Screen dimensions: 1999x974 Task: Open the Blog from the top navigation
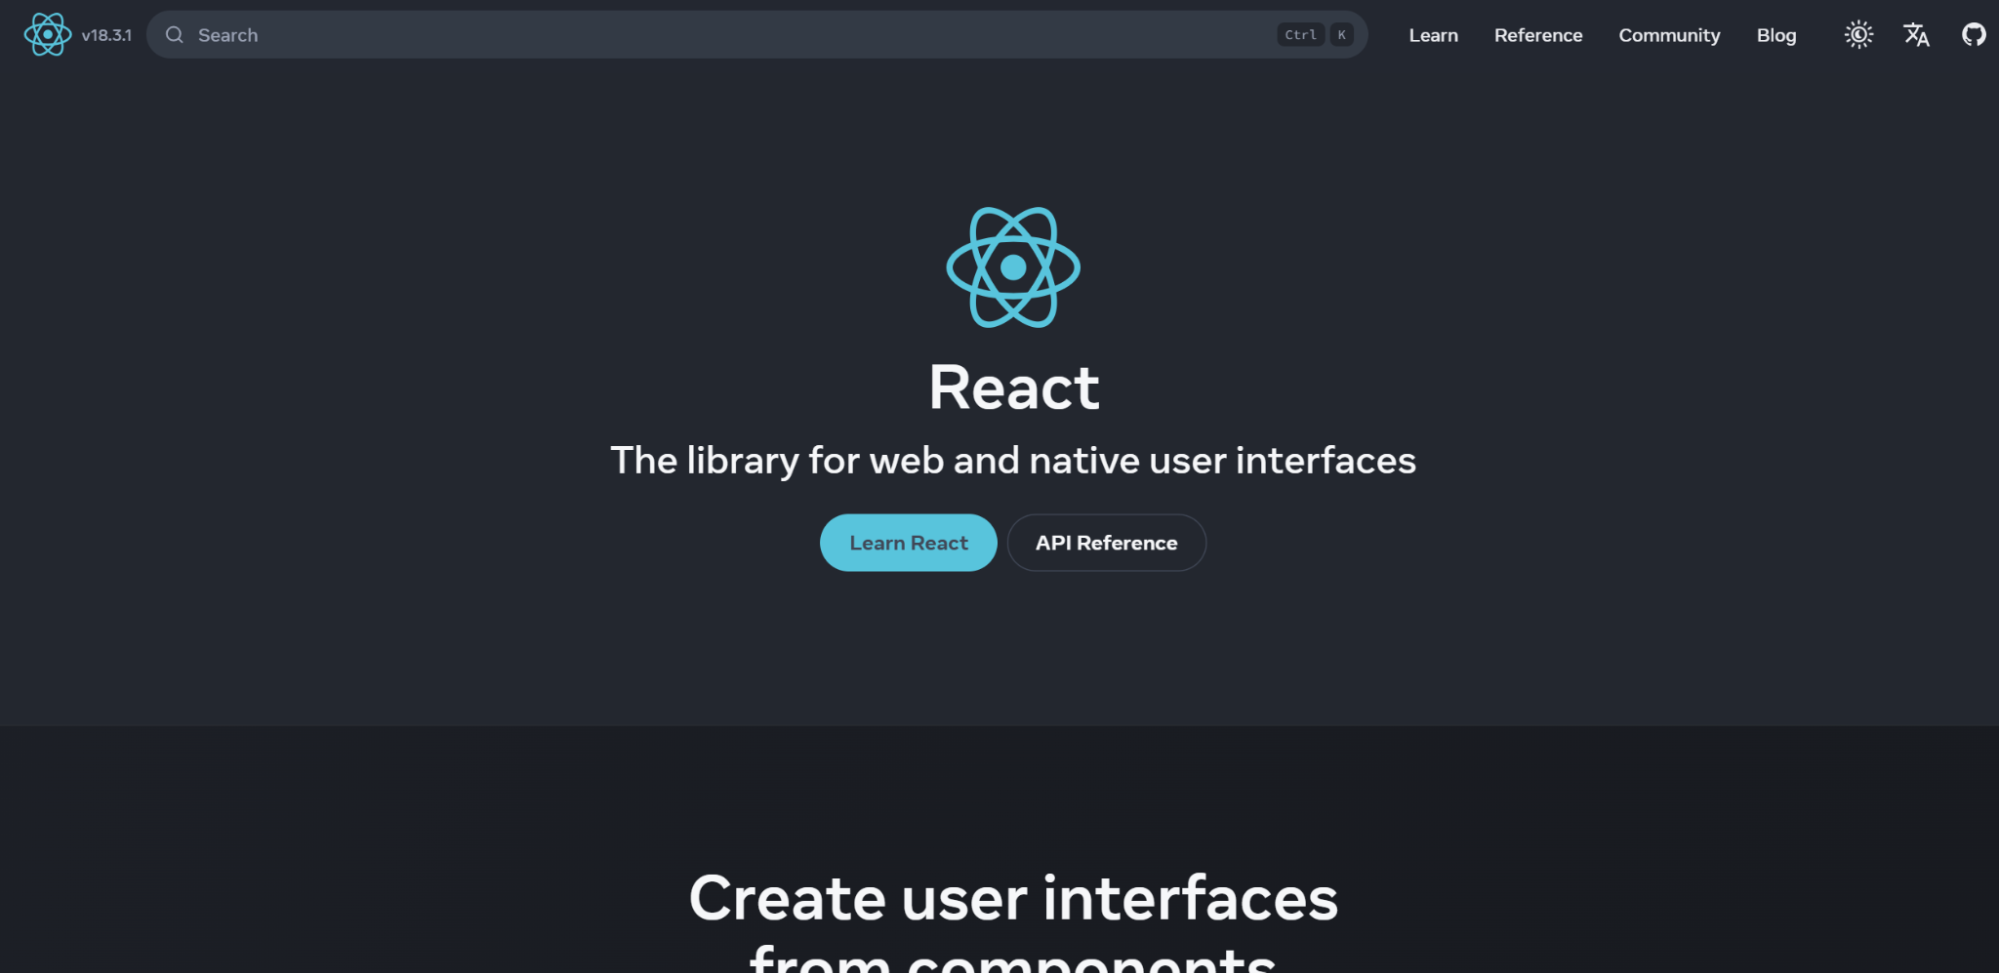pyautogui.click(x=1775, y=34)
